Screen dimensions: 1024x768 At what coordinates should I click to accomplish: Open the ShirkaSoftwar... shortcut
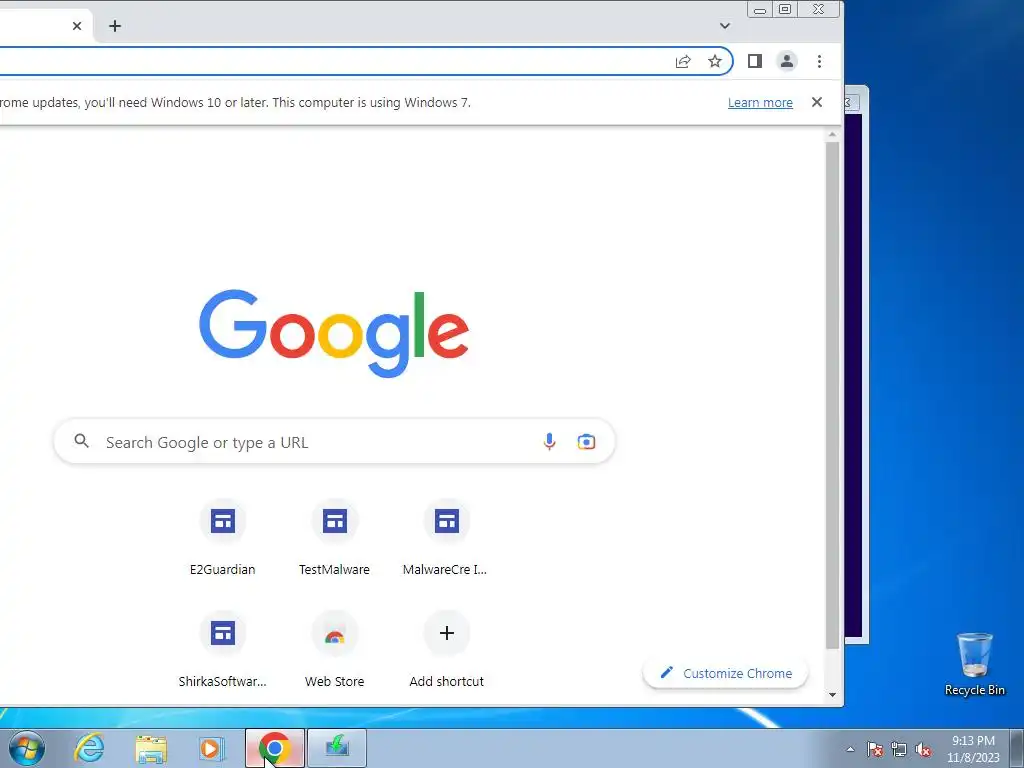(x=223, y=649)
